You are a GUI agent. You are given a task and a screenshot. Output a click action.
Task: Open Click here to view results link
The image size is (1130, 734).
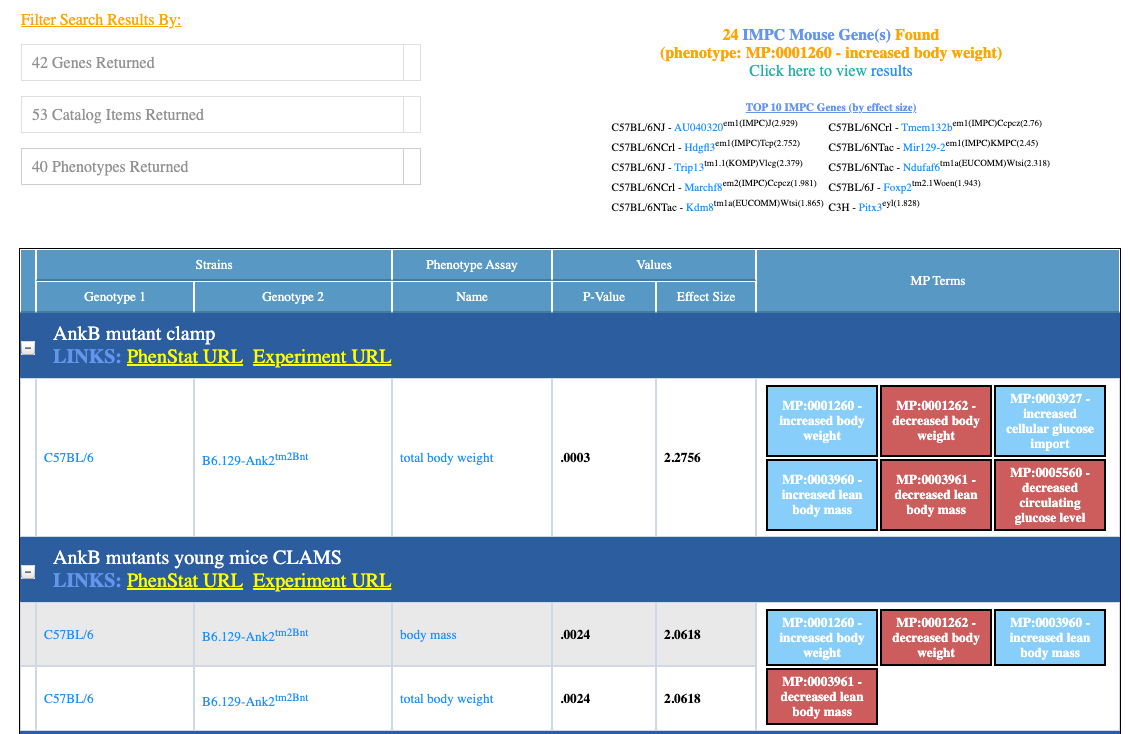click(x=830, y=71)
